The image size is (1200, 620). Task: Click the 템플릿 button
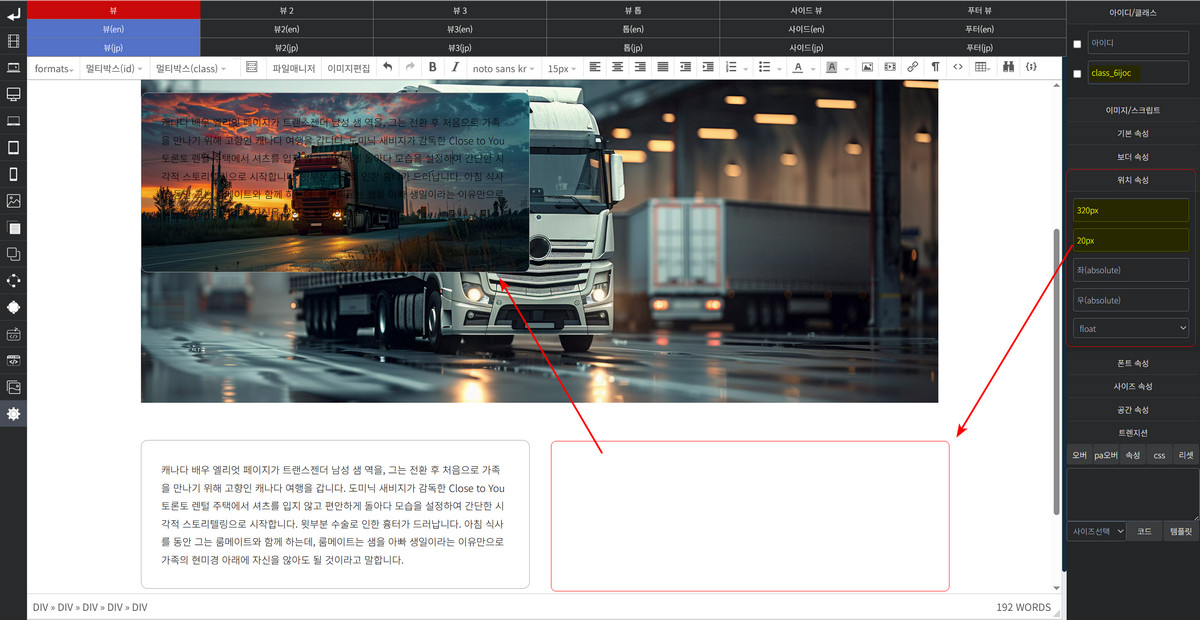pos(1180,532)
